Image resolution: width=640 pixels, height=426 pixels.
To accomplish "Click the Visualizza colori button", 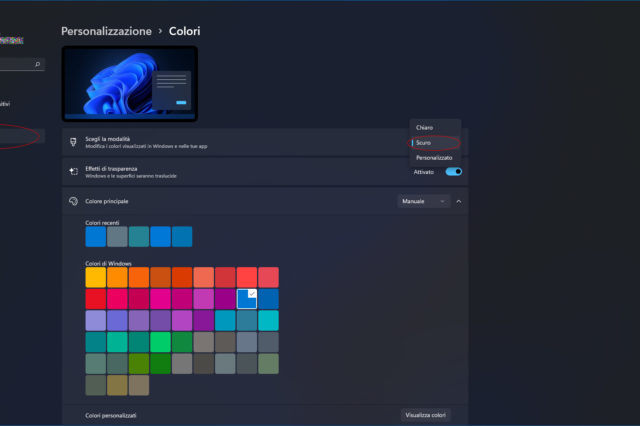I will [425, 415].
